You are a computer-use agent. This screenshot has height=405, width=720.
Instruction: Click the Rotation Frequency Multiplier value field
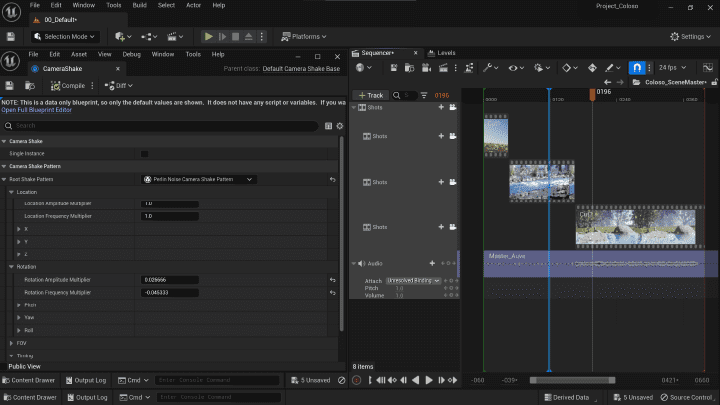pos(169,292)
